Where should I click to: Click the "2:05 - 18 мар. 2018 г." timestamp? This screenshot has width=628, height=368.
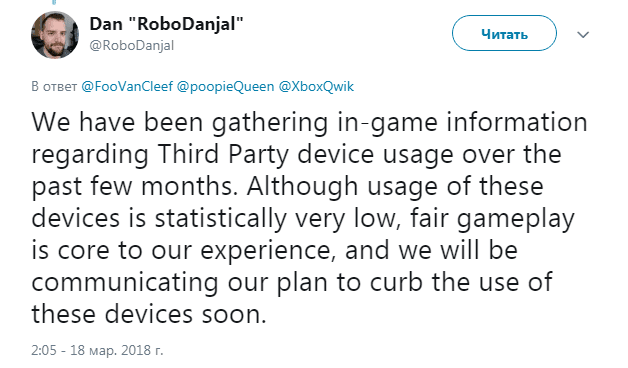pos(97,350)
